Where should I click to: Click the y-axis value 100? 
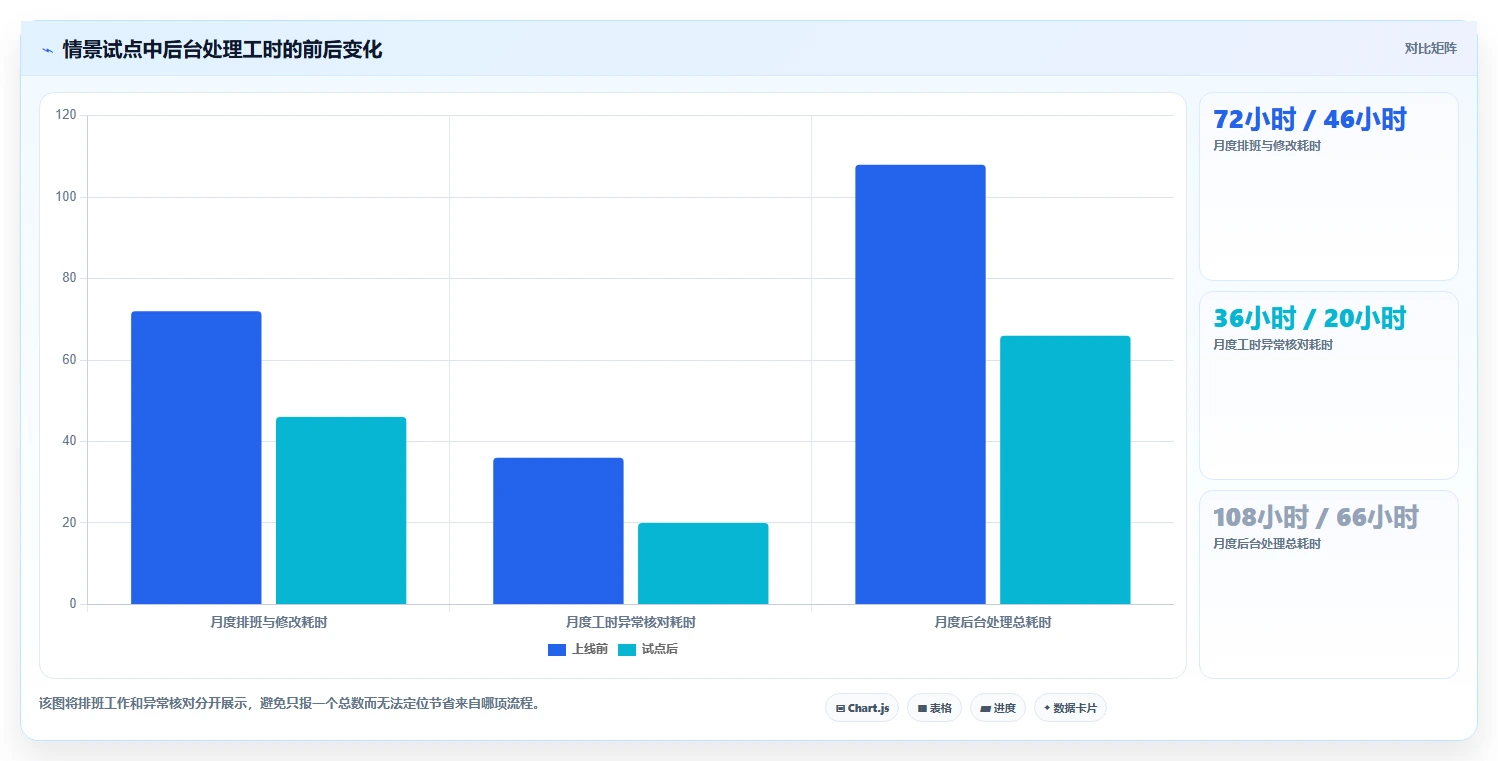(66, 197)
